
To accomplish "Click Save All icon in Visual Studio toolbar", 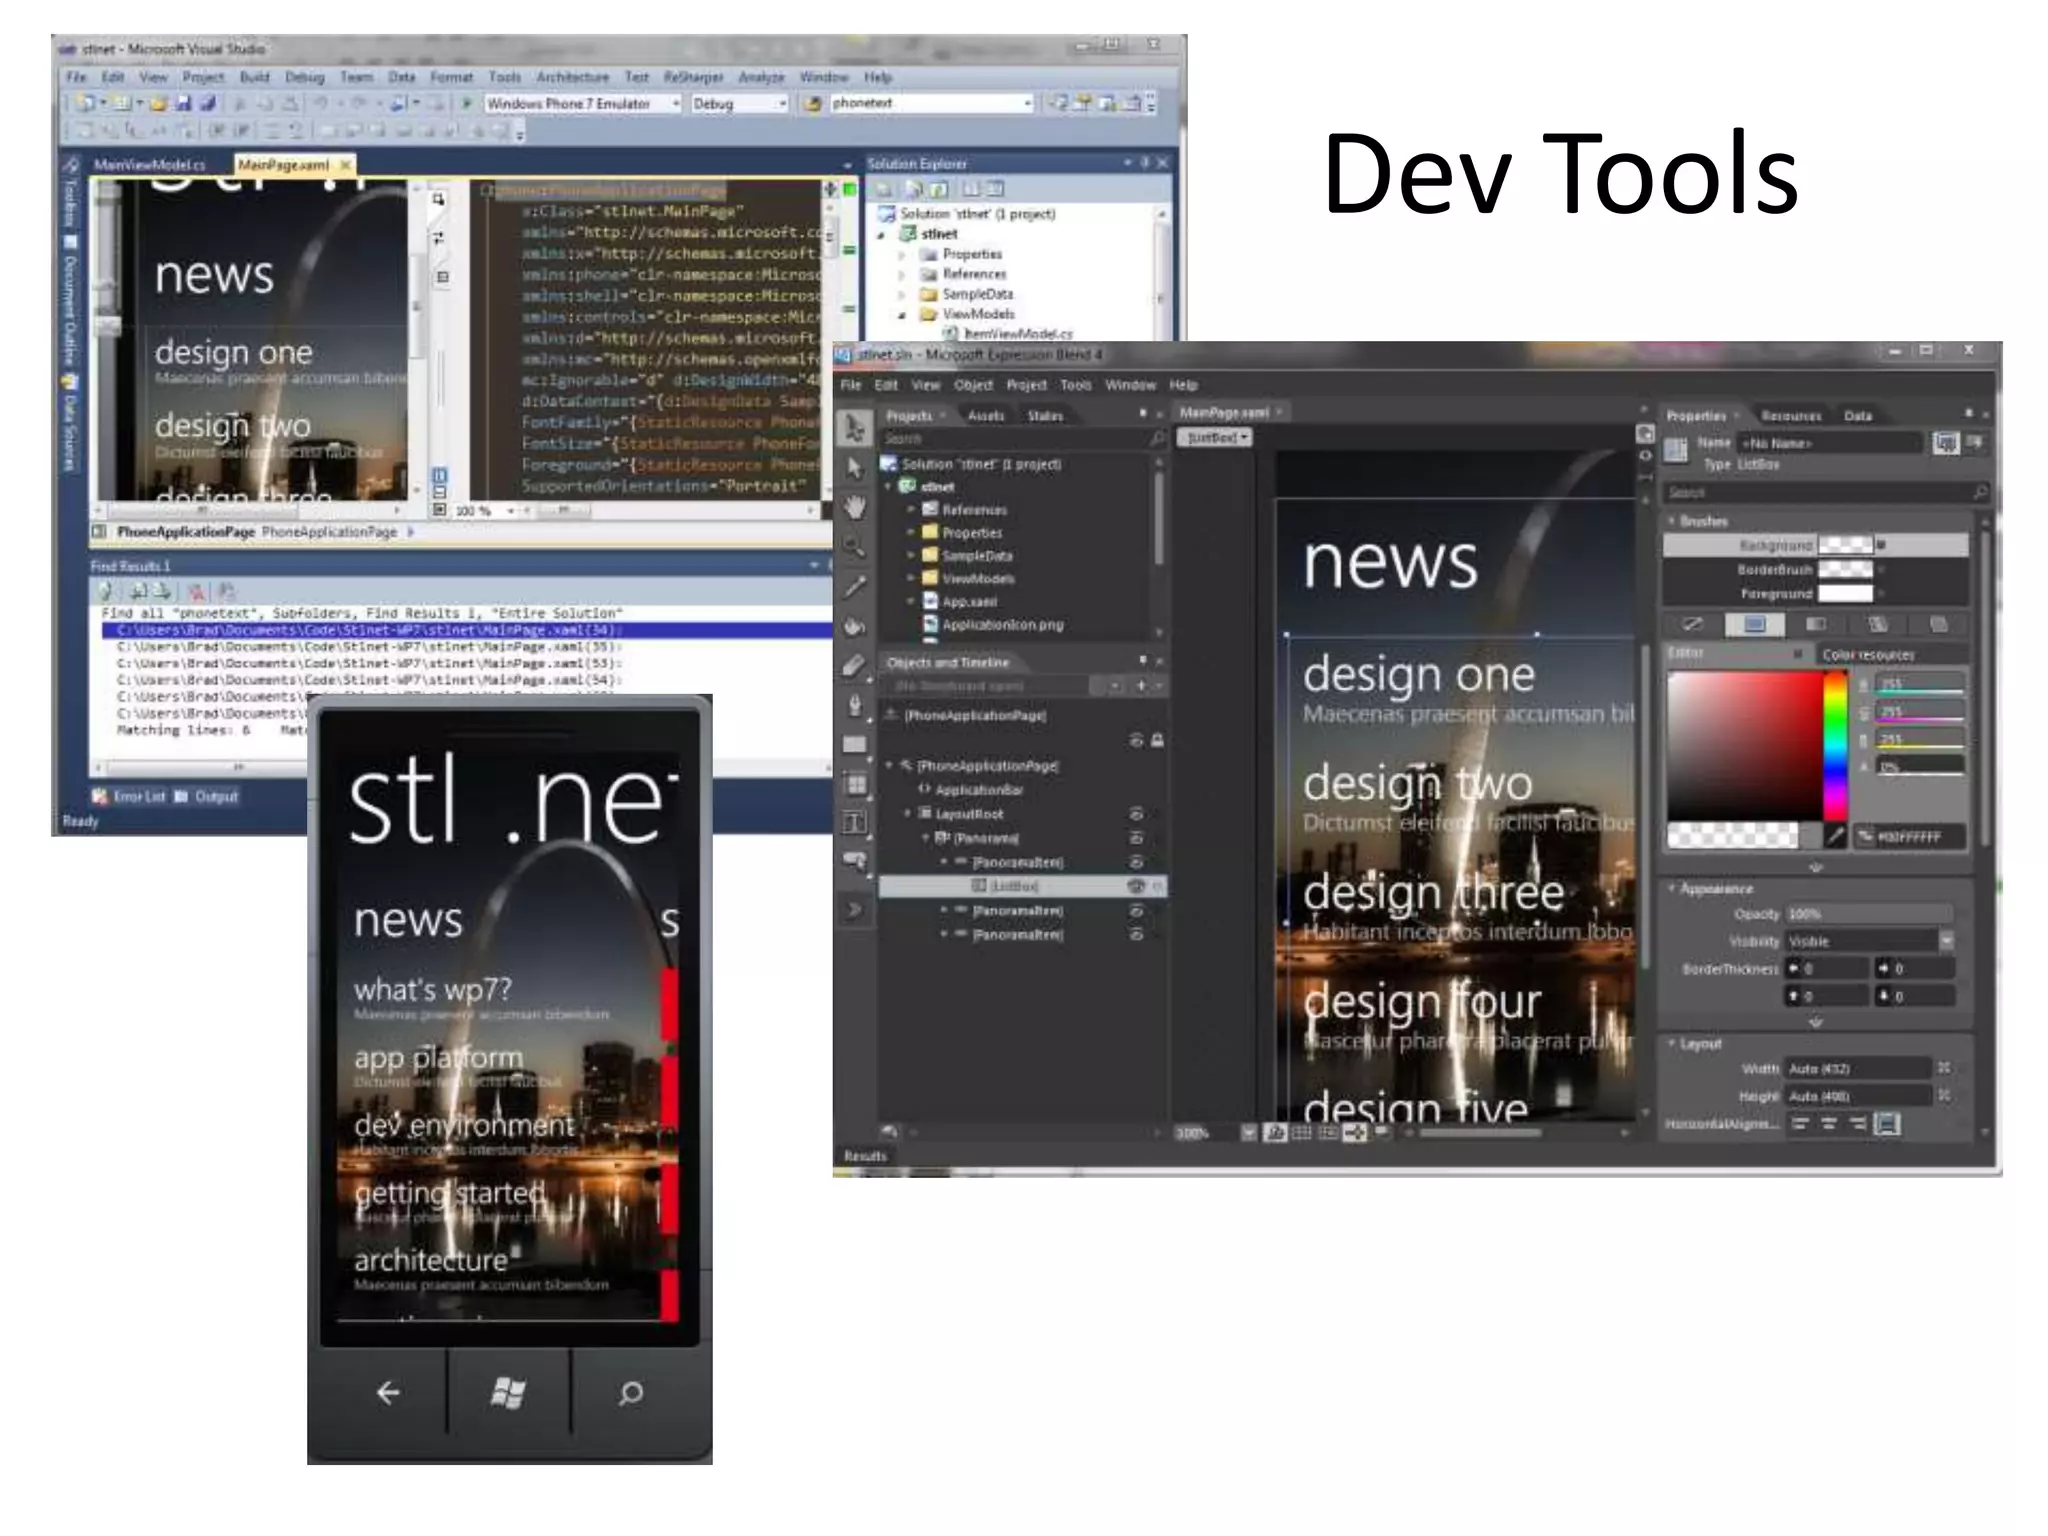I will point(207,103).
